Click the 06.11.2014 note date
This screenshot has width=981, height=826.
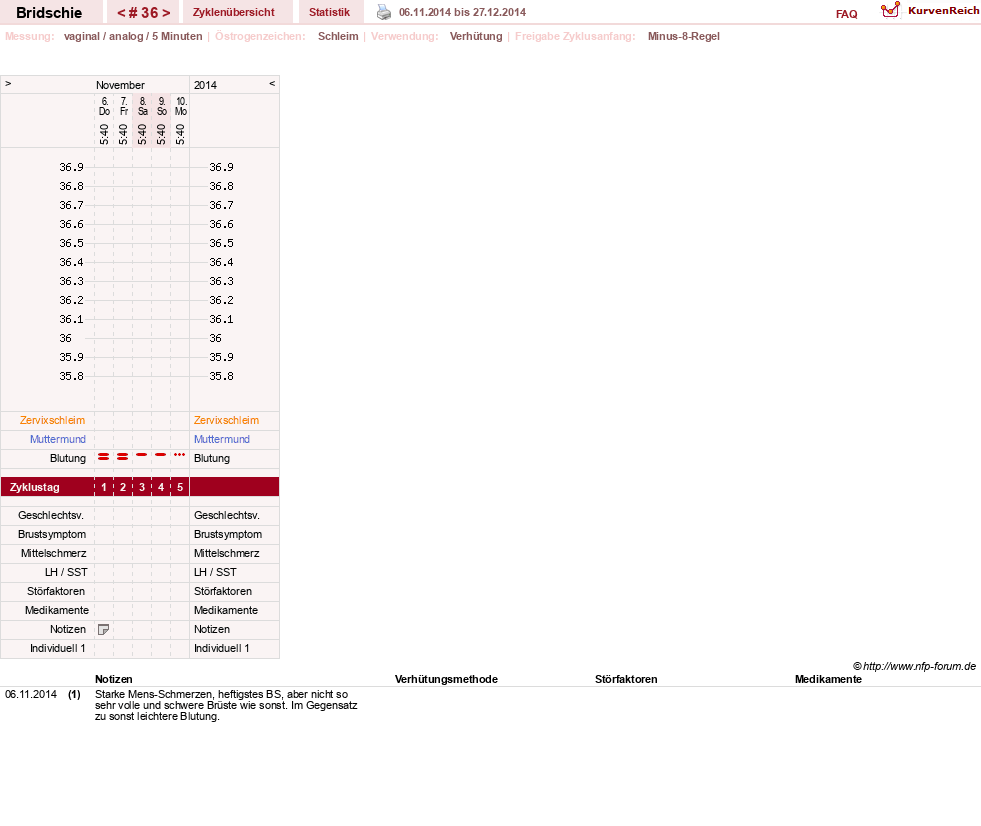click(31, 695)
